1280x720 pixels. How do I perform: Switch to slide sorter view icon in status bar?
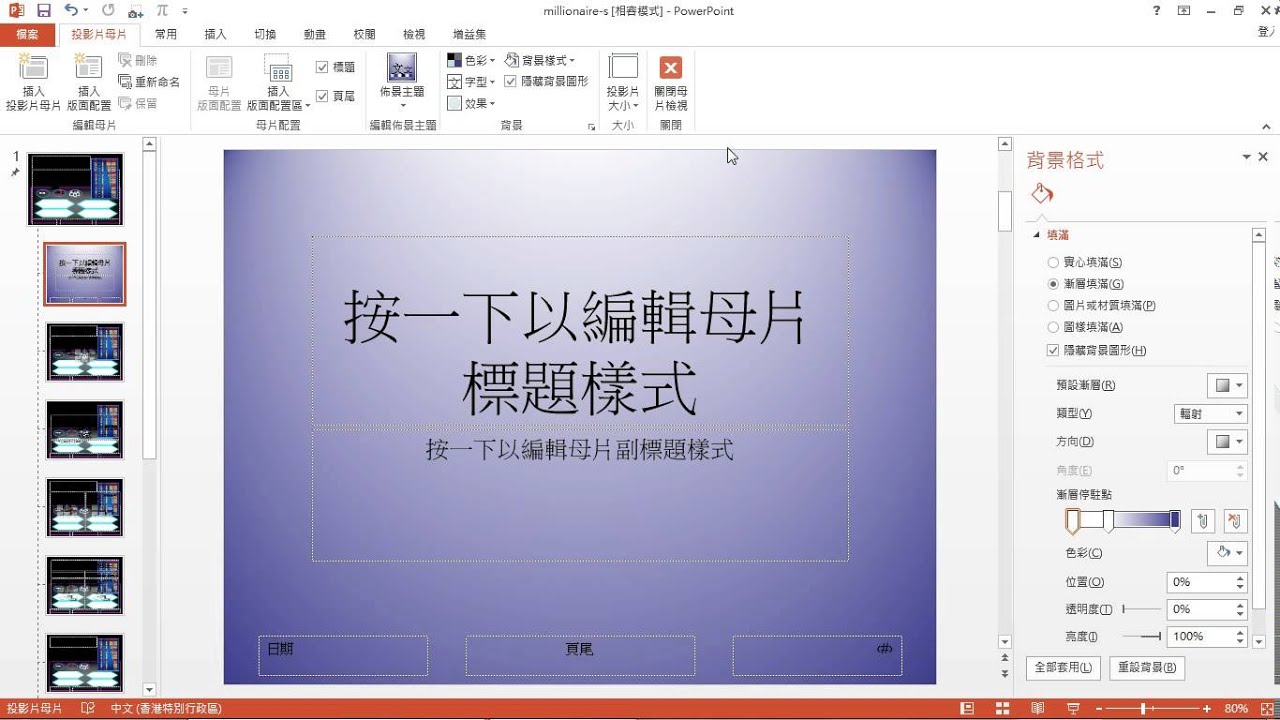[x=1004, y=709]
